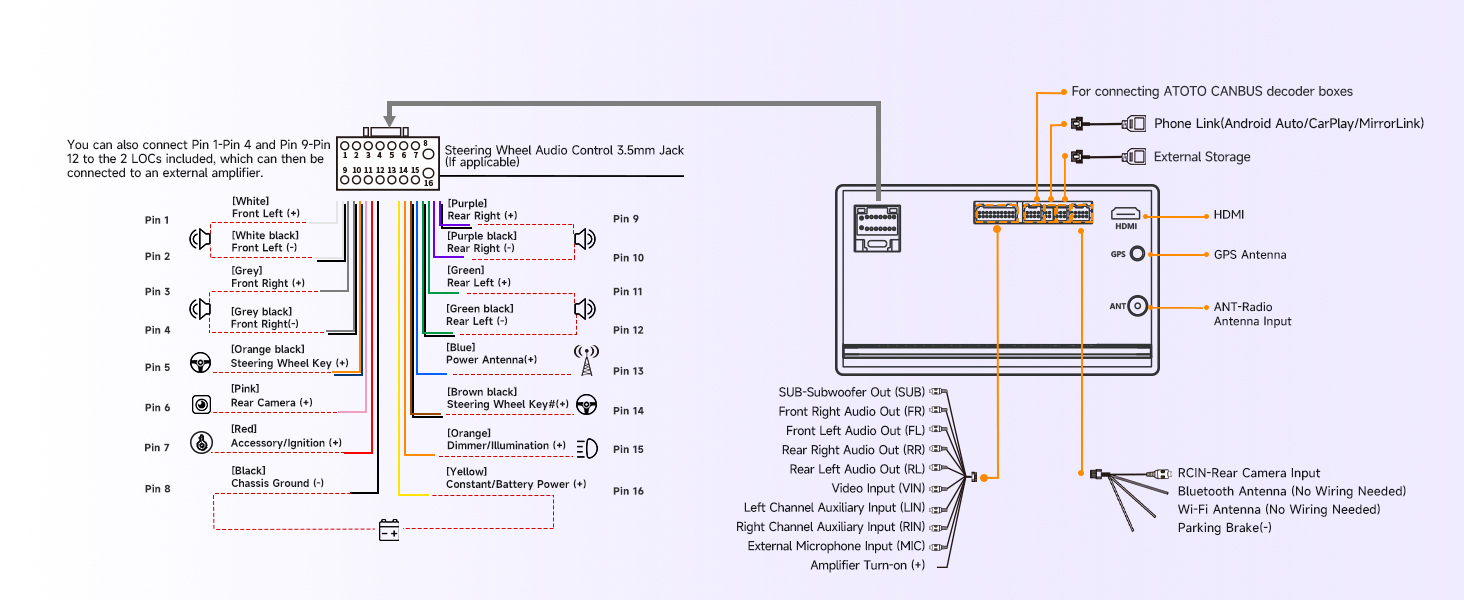1464x600 pixels.
Task: Click the battery icon below the wiring
Action: (389, 530)
